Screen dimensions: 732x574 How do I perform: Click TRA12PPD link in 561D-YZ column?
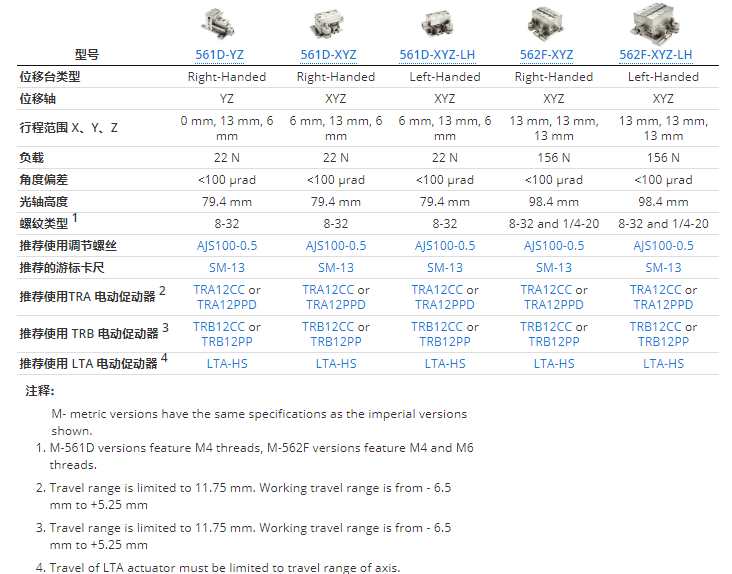(227, 305)
